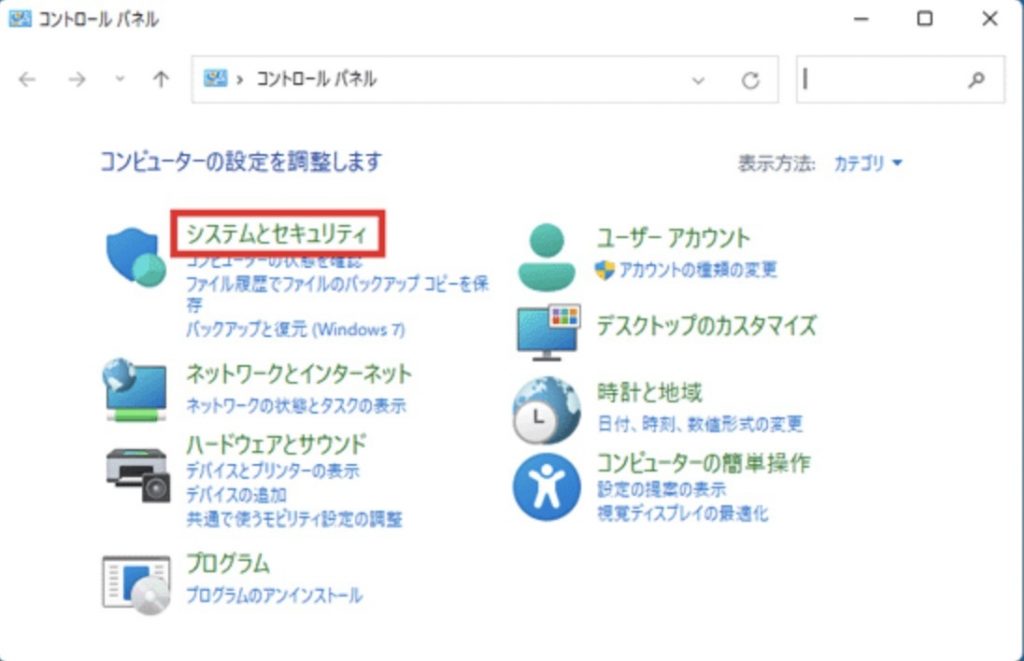Open ファイル履歴でファイルのバックアップ コピーを保存 link

click(337, 293)
